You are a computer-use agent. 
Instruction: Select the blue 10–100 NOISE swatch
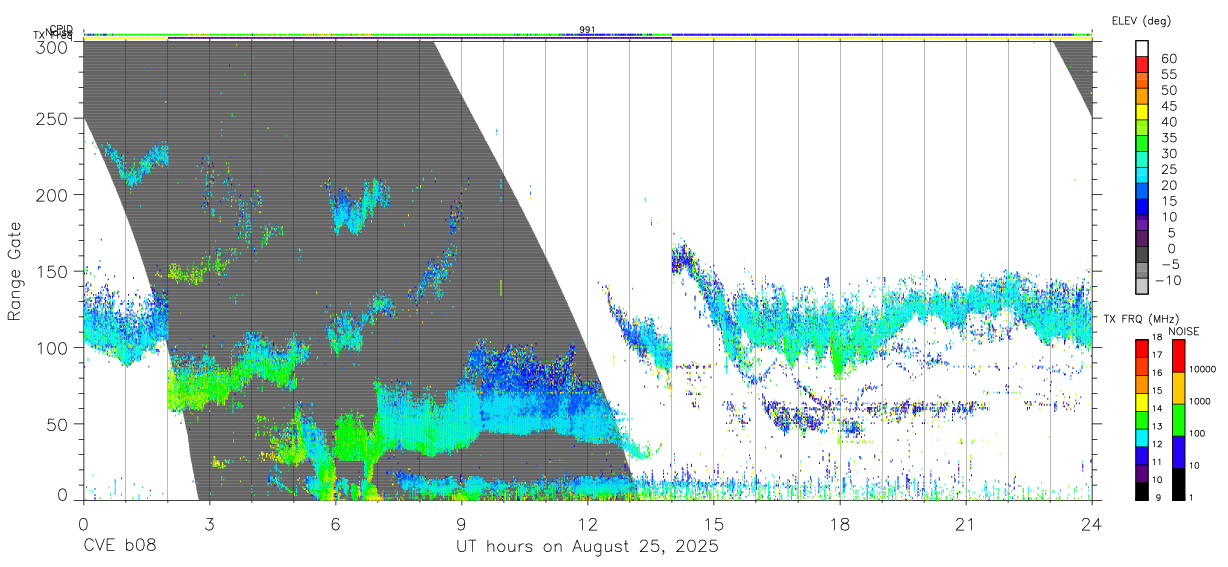click(x=1178, y=452)
